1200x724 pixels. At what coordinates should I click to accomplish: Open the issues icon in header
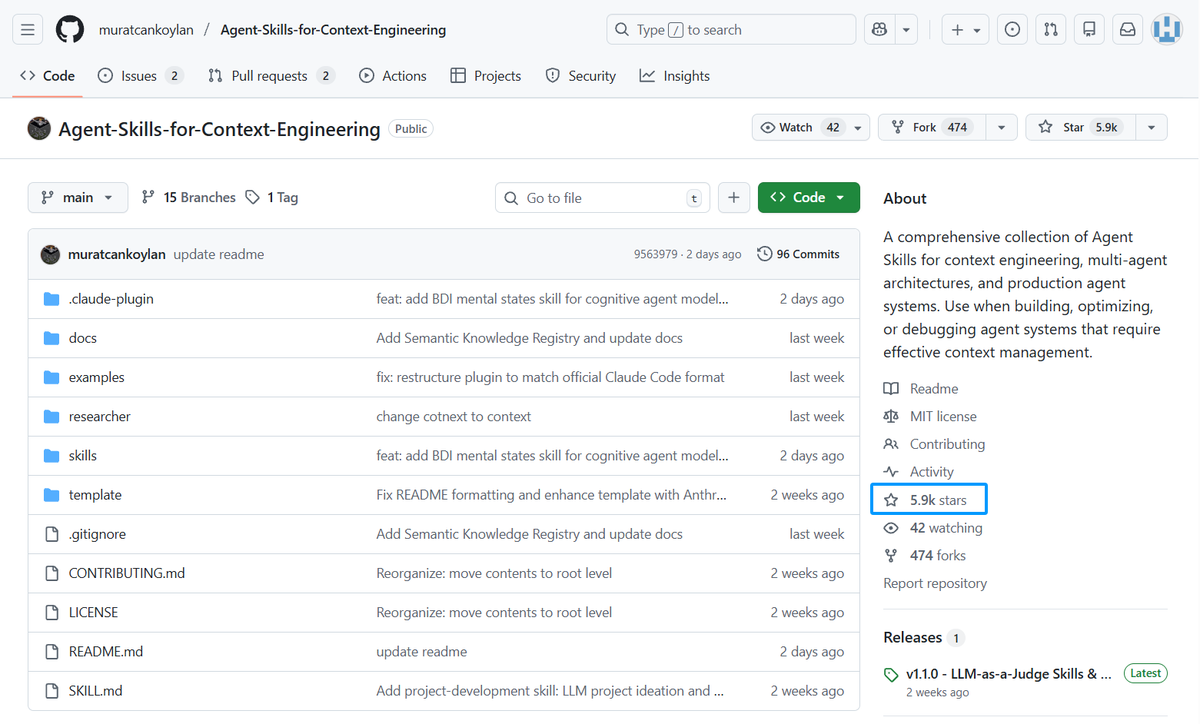pyautogui.click(x=1013, y=30)
